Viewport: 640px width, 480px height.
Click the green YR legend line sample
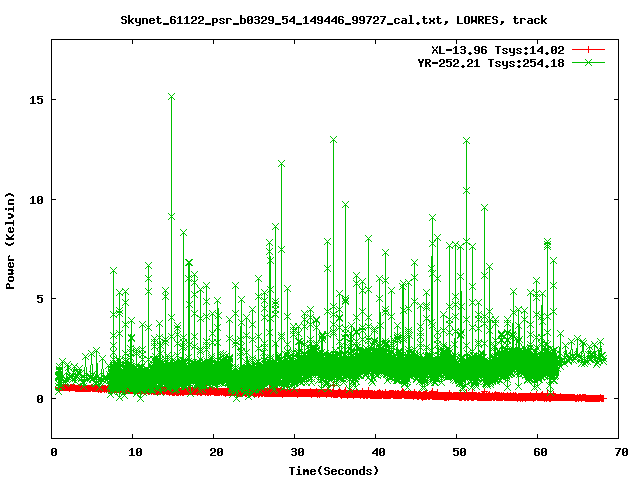(x=588, y=62)
